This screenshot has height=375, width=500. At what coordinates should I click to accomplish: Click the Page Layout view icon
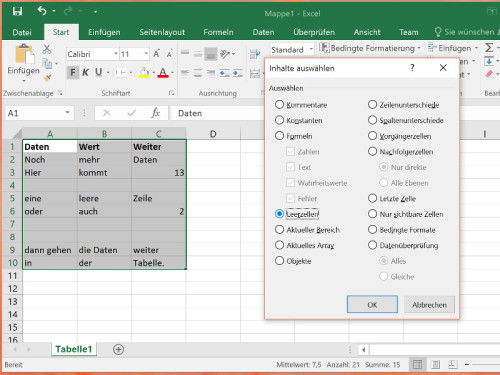pyautogui.click(x=435, y=365)
